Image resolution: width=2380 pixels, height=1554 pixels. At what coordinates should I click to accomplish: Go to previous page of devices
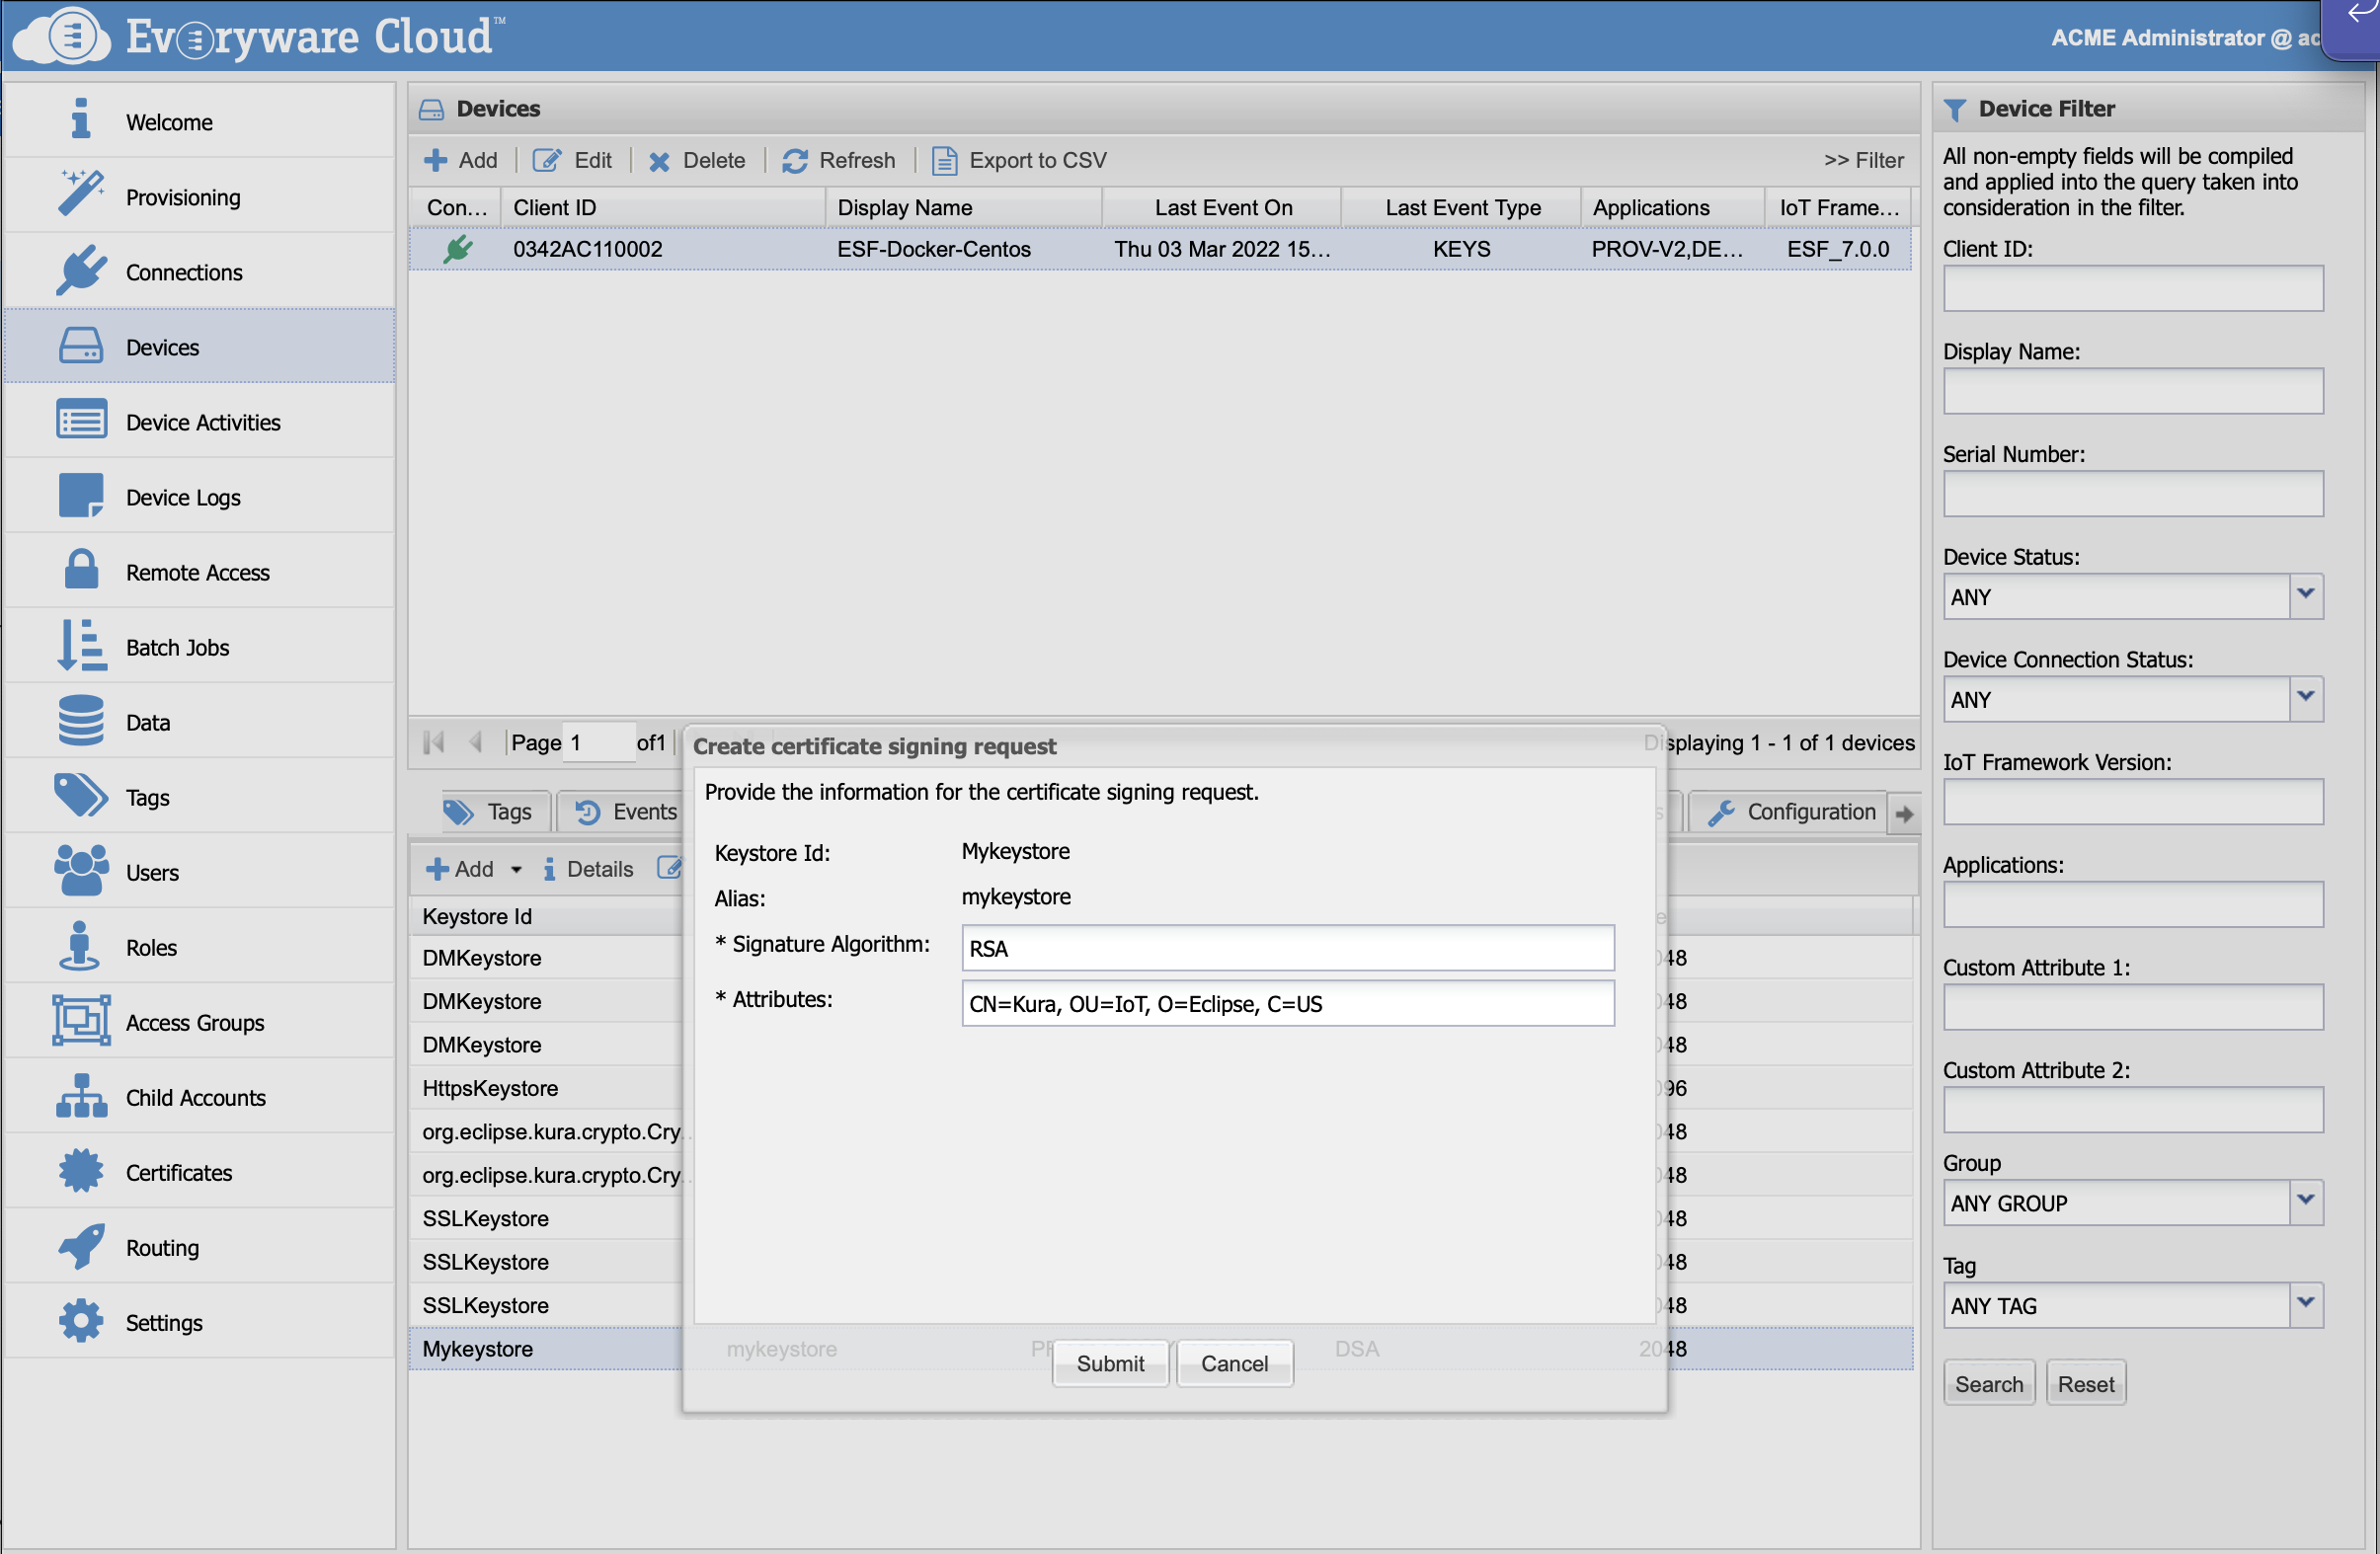point(476,742)
